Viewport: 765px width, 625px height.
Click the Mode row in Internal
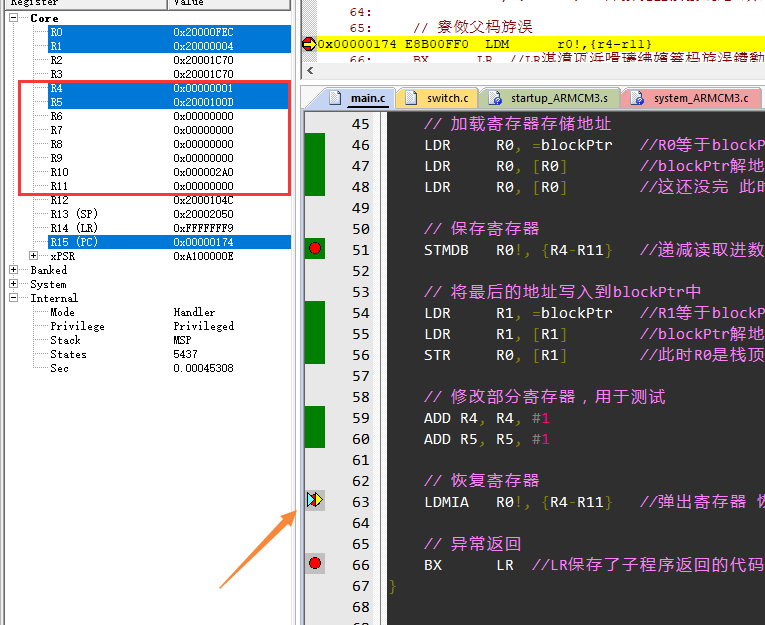pyautogui.click(x=169, y=312)
